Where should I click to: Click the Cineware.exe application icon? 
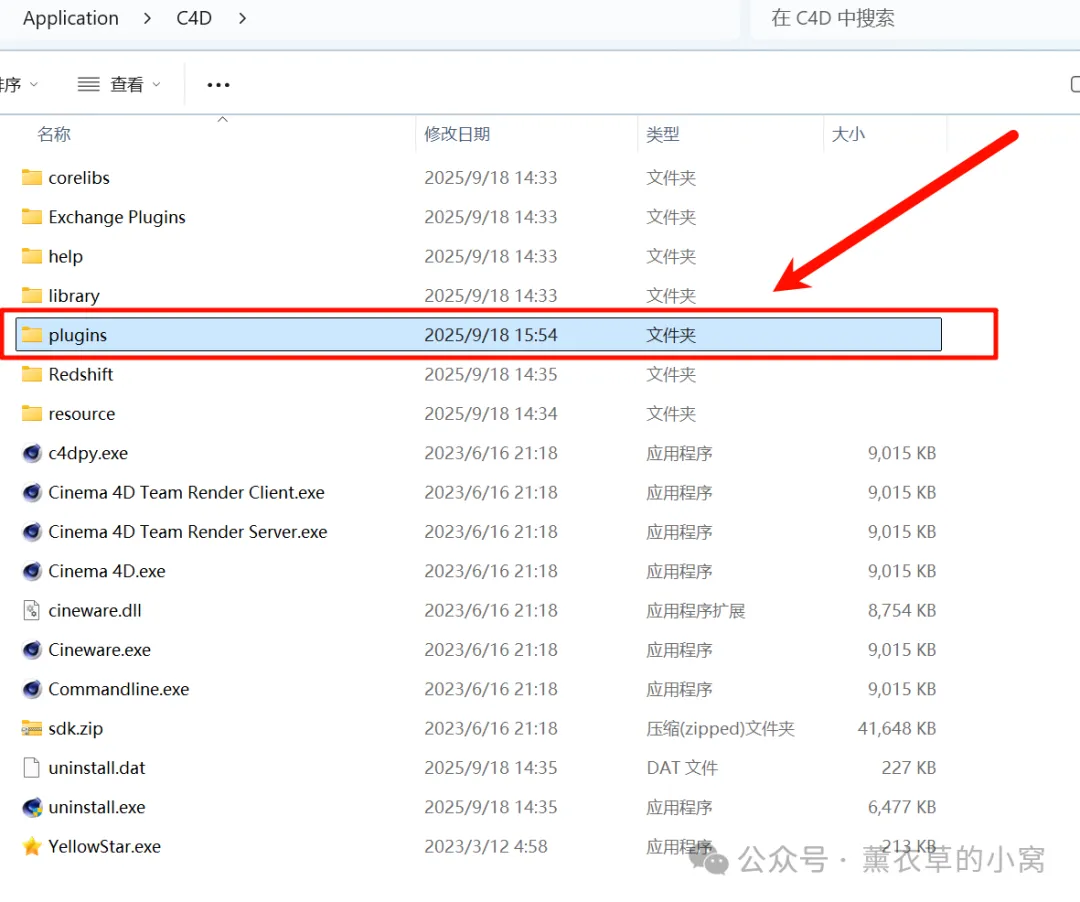pos(32,649)
